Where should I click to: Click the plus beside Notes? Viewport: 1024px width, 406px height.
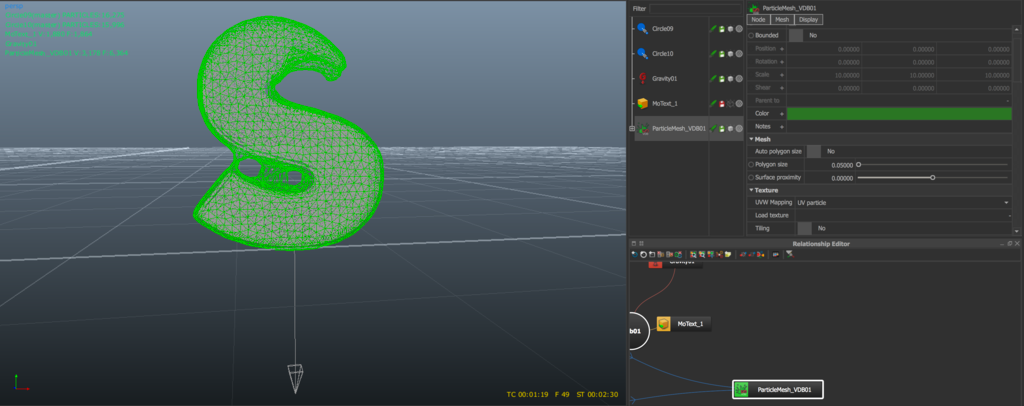coord(782,126)
